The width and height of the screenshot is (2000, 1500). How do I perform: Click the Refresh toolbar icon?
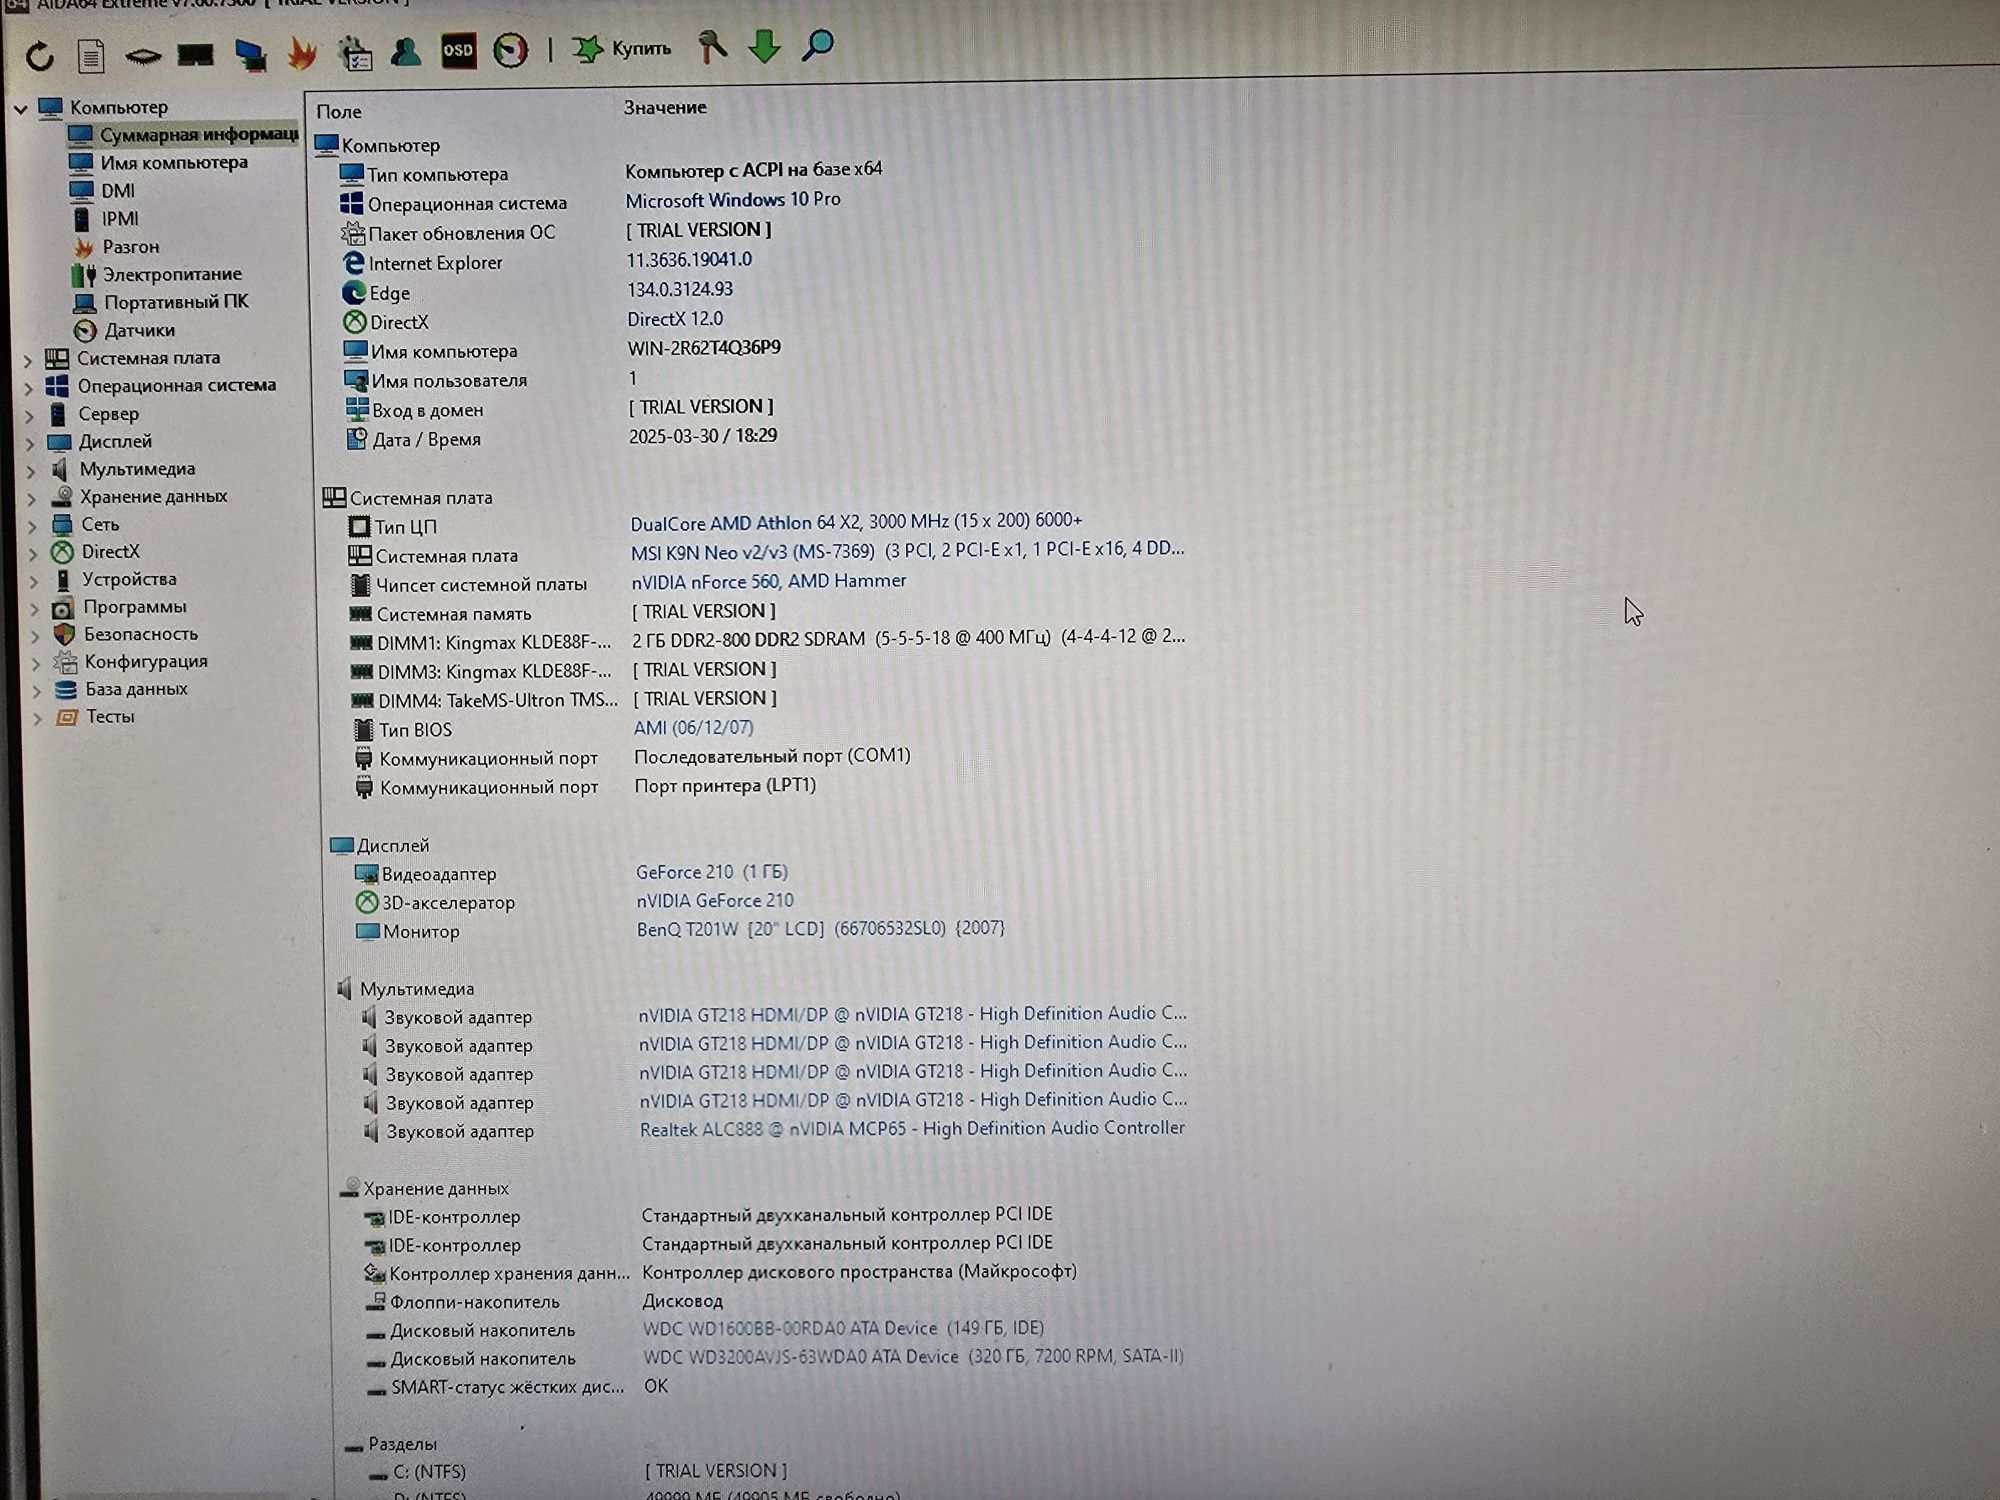[x=40, y=56]
